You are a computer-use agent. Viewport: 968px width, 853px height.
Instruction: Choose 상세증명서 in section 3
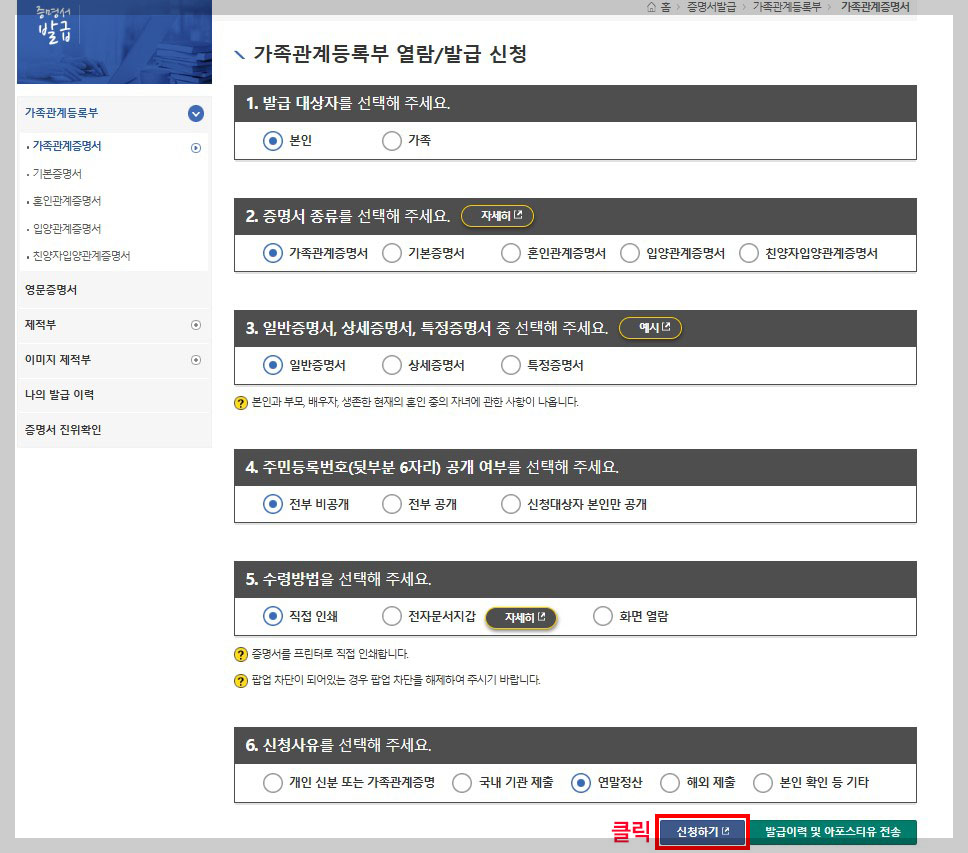tap(391, 365)
